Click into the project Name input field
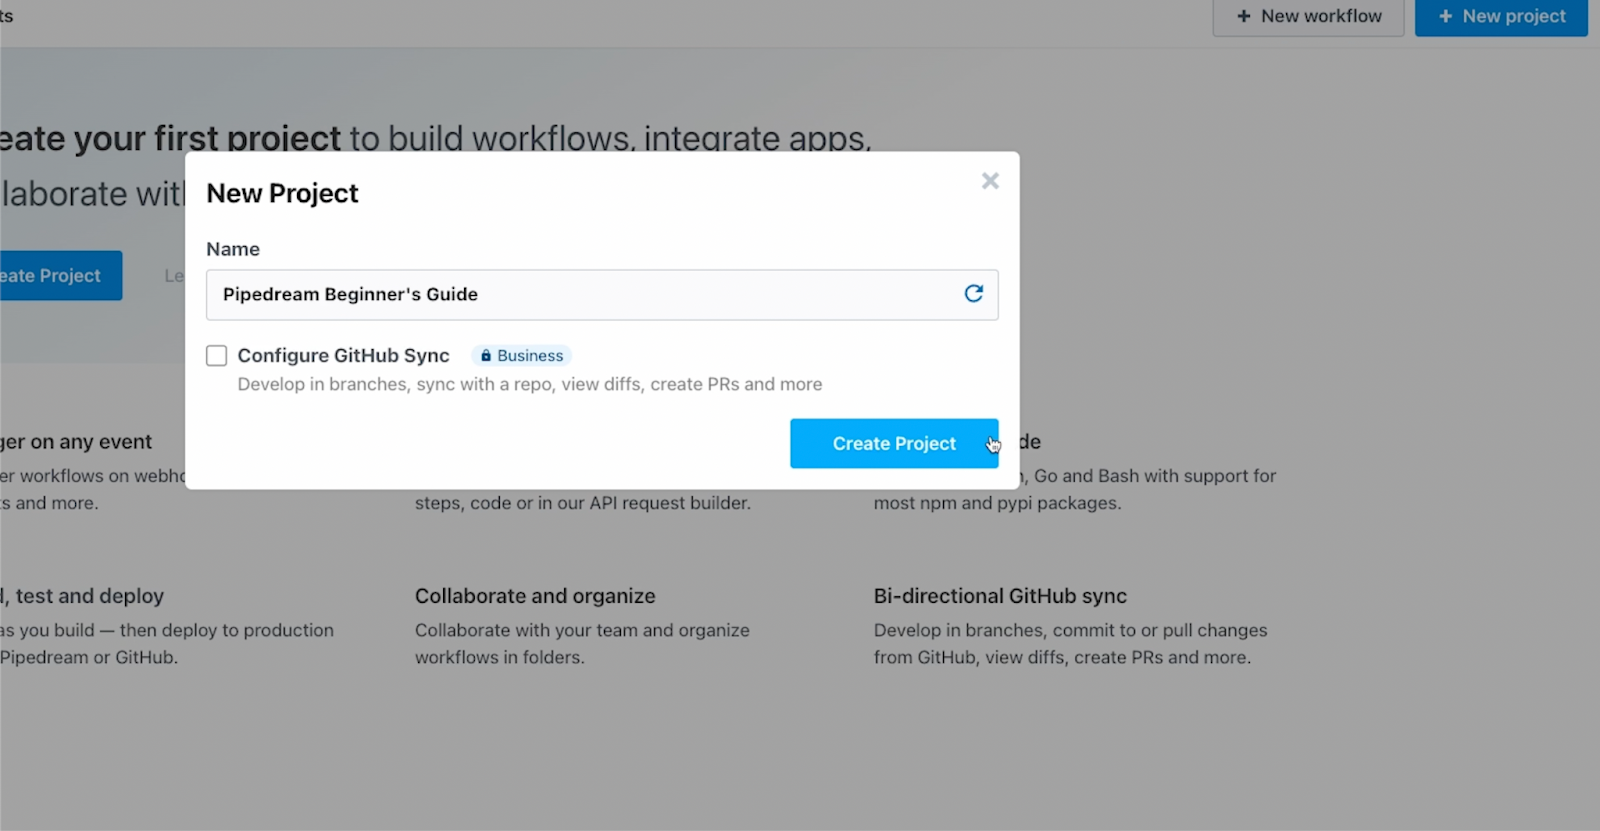Image resolution: width=1600 pixels, height=831 pixels. [602, 295]
